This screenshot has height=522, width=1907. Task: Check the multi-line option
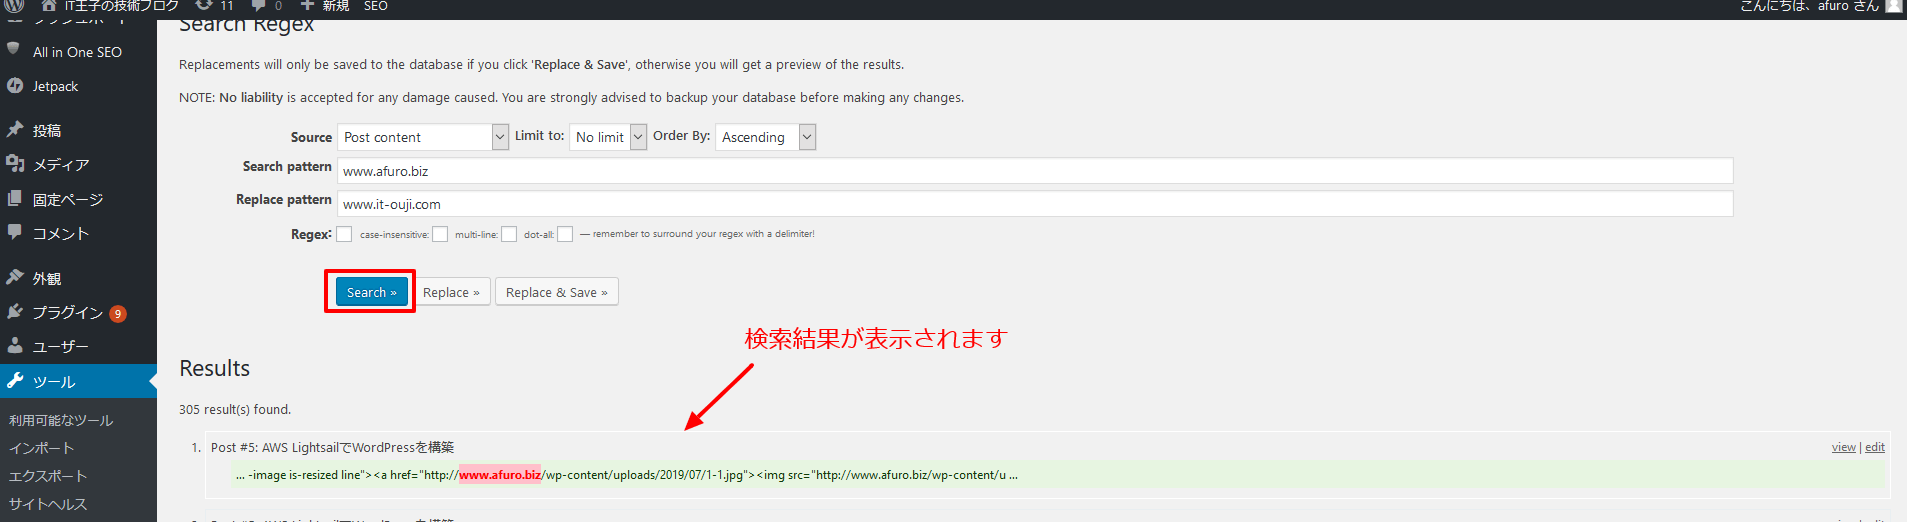tap(509, 234)
